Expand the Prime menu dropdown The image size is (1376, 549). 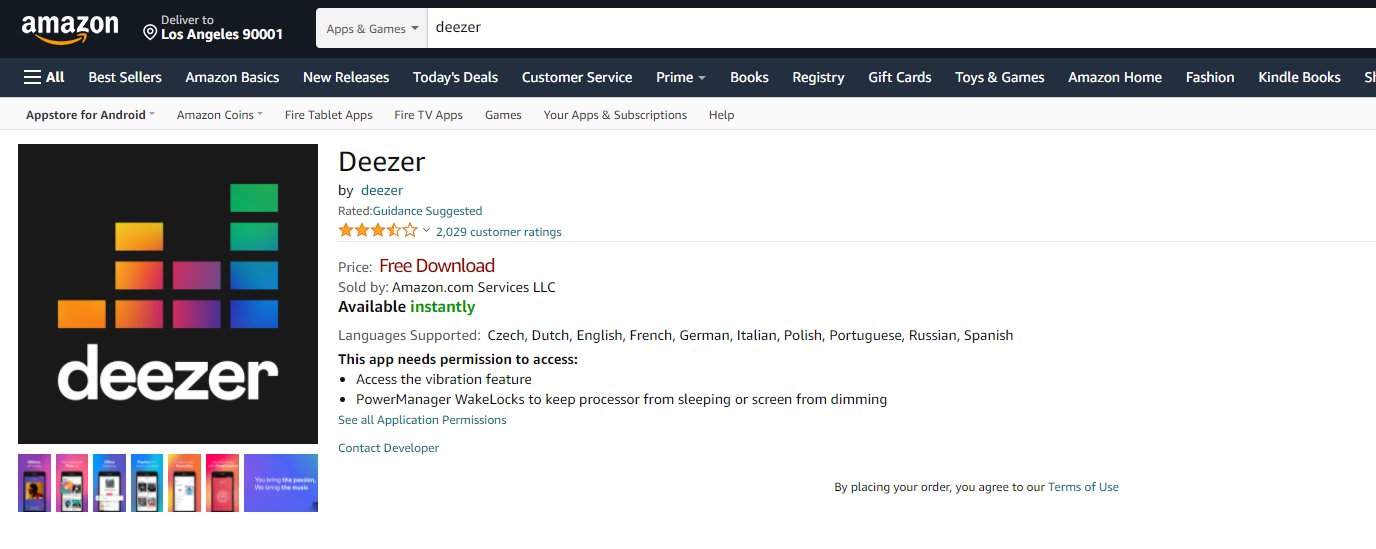pos(681,77)
